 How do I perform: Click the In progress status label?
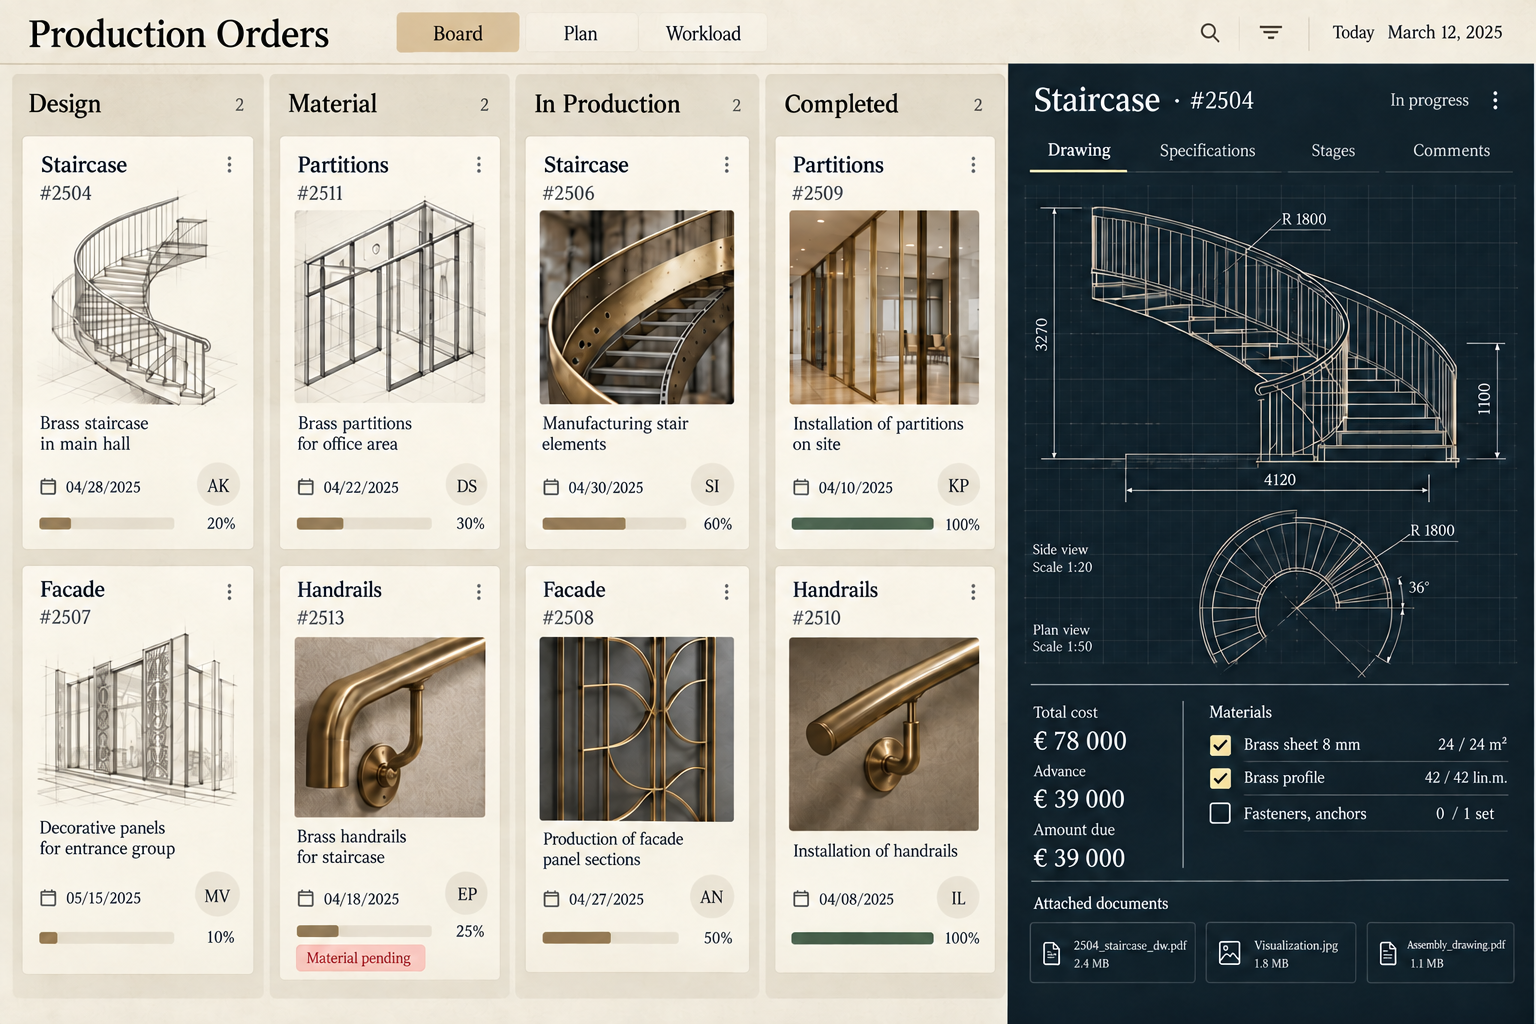click(x=1429, y=100)
